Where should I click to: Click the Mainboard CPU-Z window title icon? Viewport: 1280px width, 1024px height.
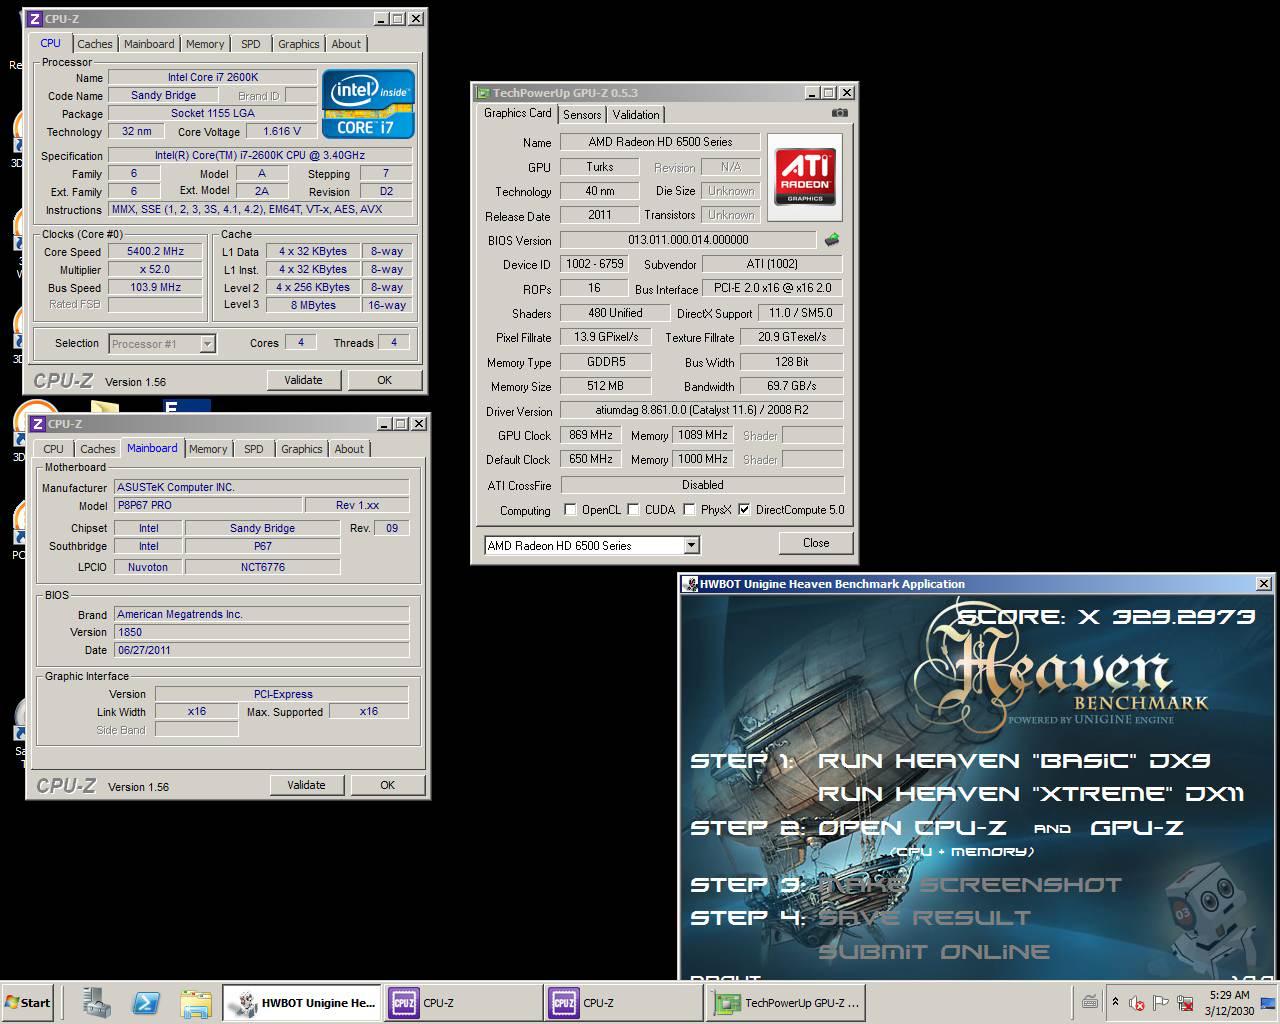click(x=37, y=424)
